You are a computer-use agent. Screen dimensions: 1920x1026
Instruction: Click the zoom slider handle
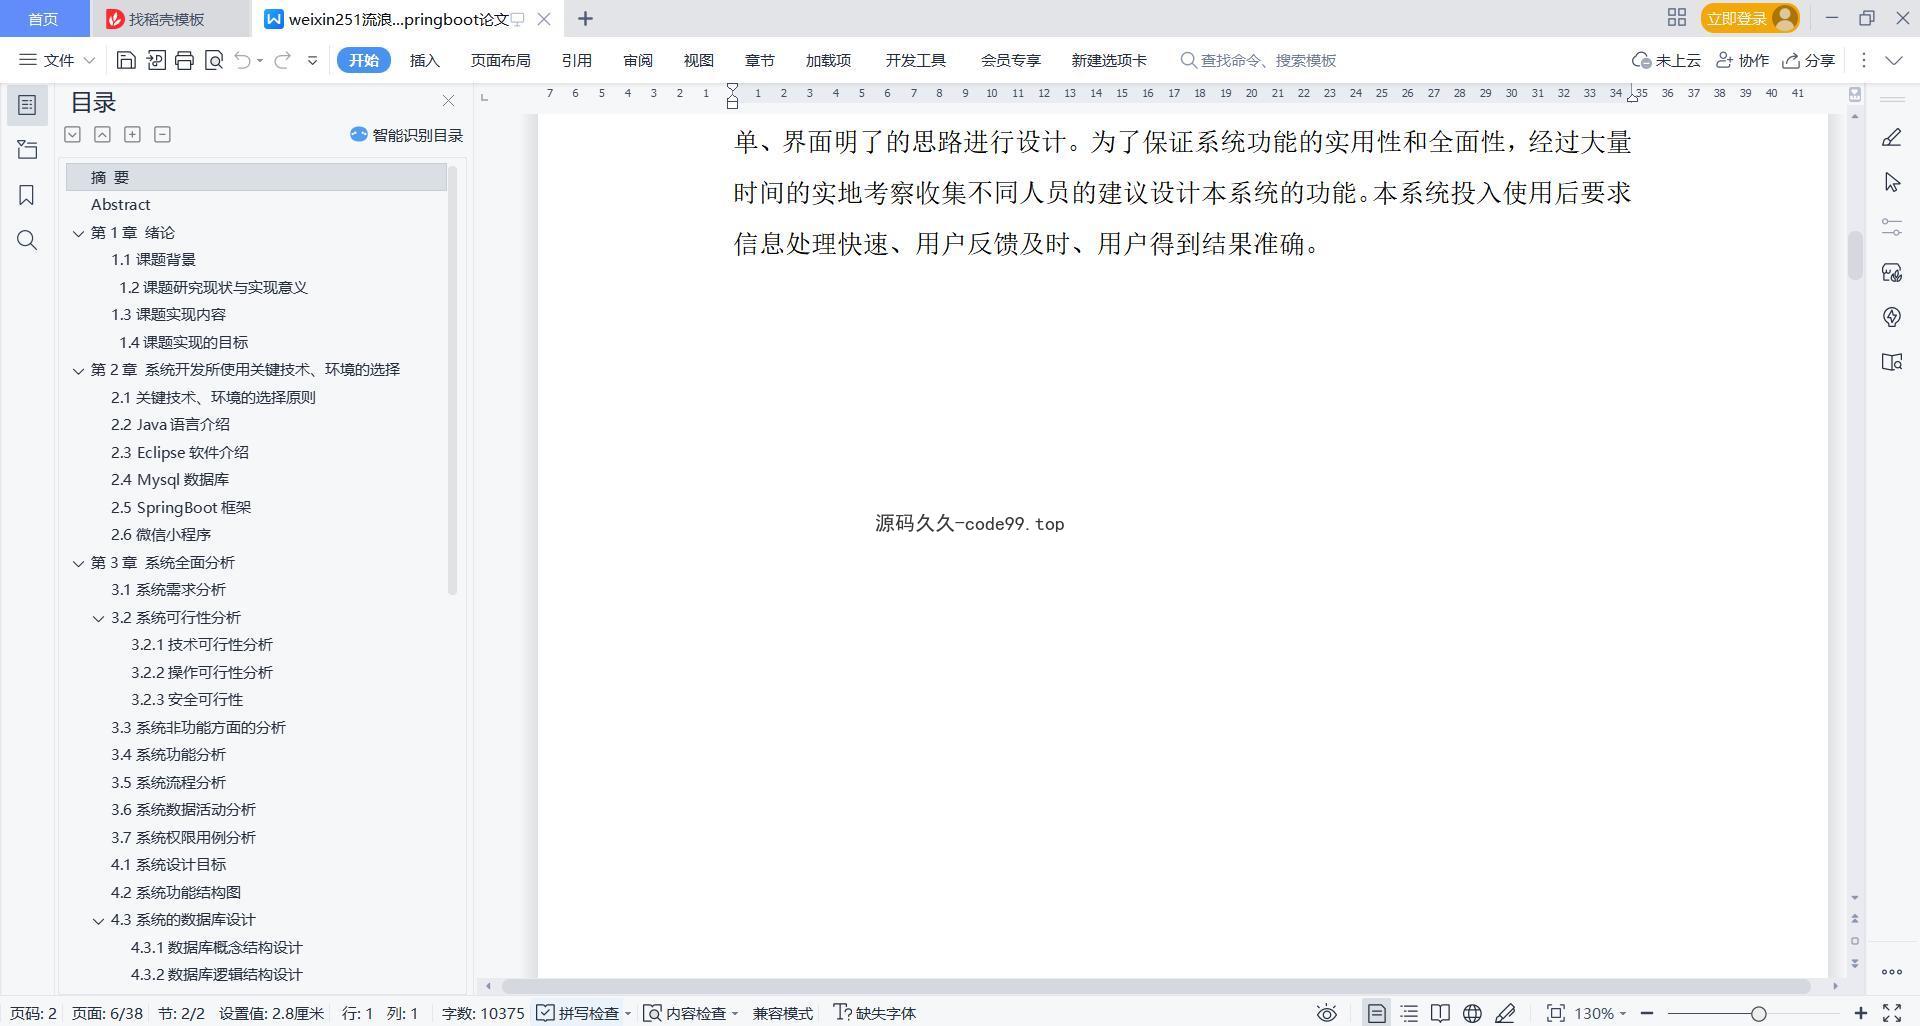[1758, 1013]
